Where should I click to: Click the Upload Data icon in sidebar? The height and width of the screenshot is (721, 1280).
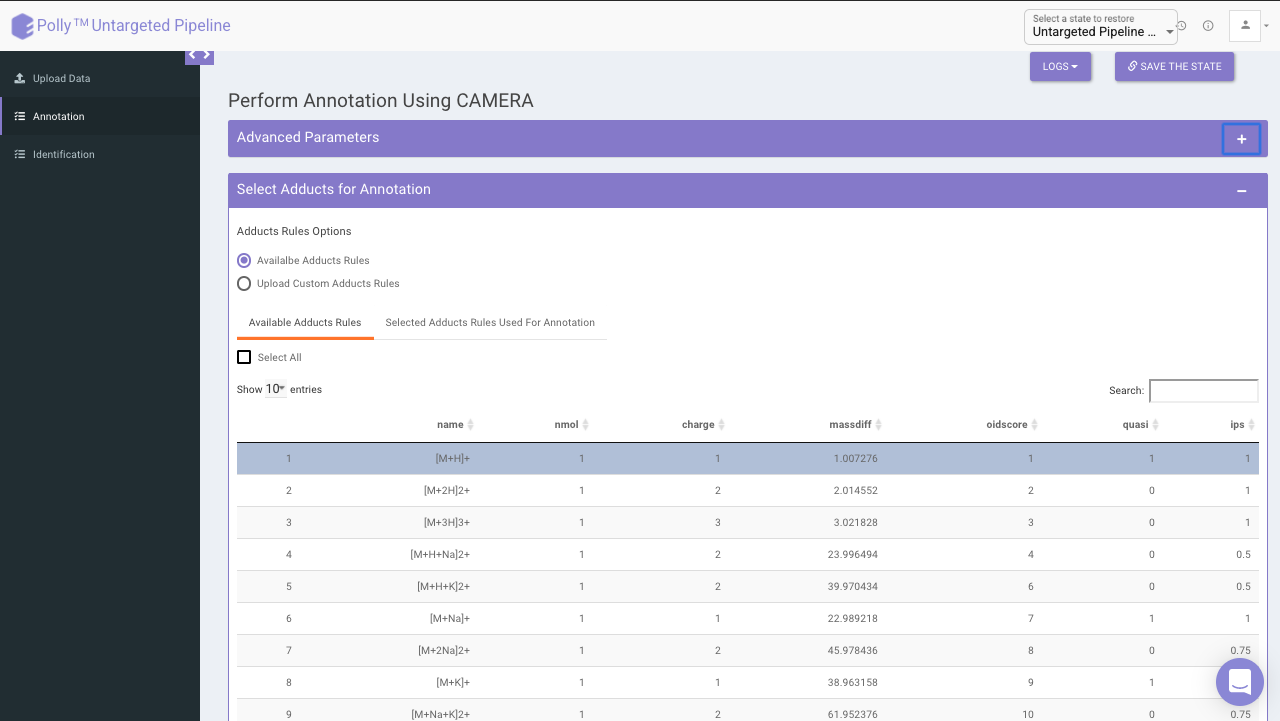click(20, 78)
